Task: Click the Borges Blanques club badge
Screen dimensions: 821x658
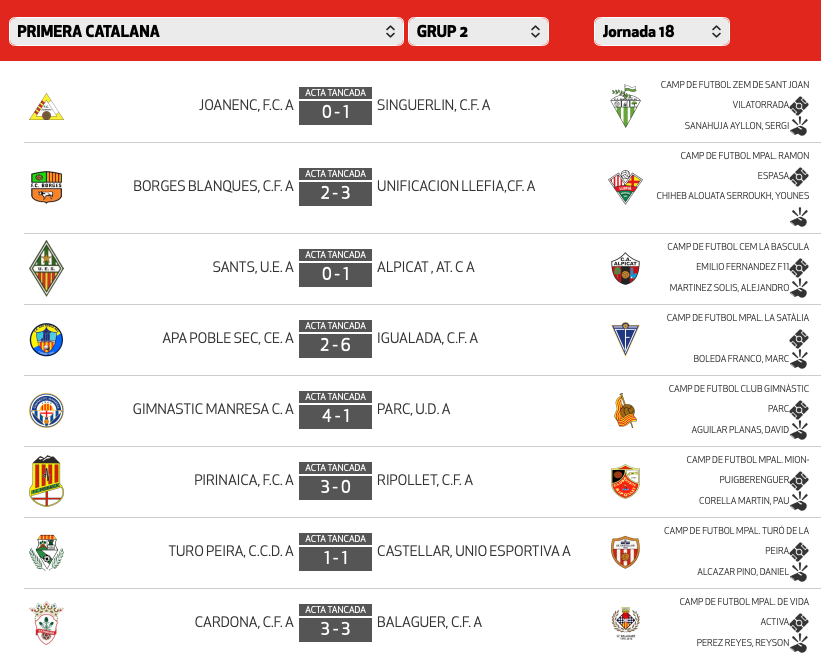Action: coord(46,187)
